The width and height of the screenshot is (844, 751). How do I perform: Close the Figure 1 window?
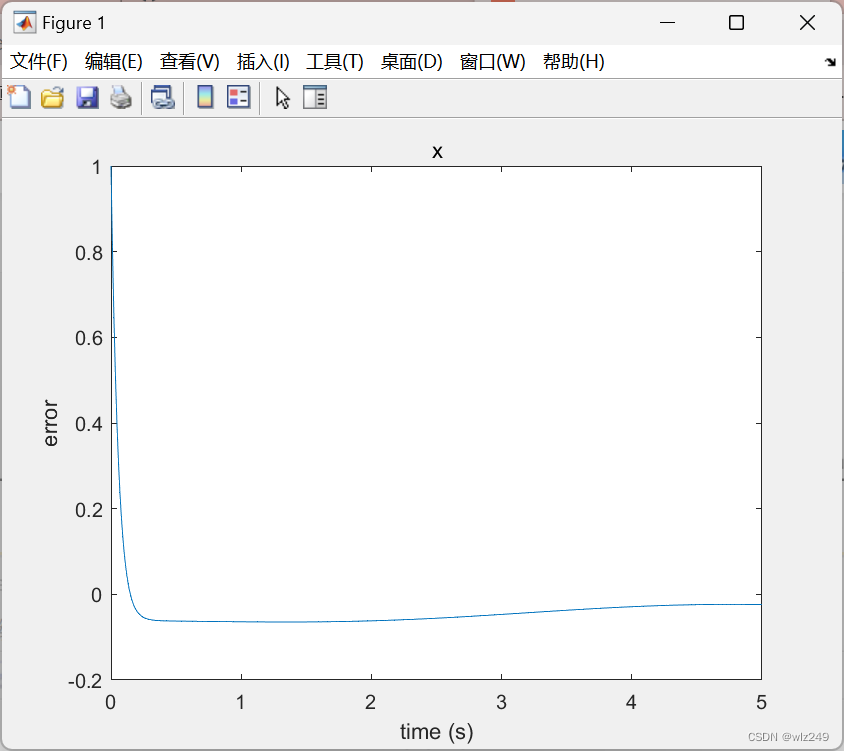807,23
